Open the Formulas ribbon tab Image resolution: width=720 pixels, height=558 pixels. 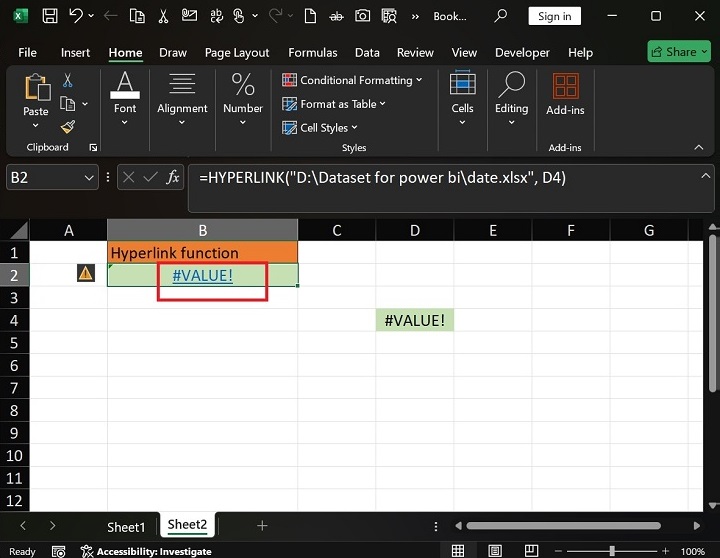[x=312, y=52]
